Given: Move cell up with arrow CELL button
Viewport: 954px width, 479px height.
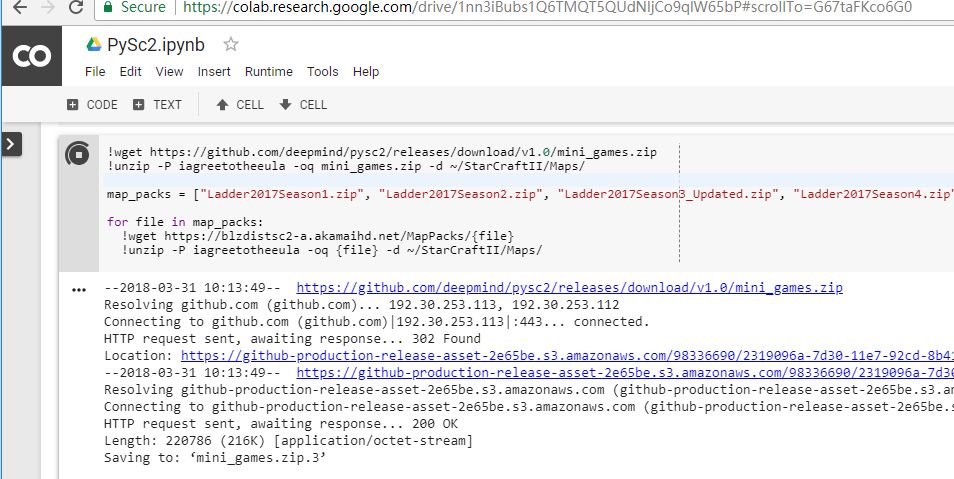Looking at the screenshot, I should pyautogui.click(x=240, y=105).
